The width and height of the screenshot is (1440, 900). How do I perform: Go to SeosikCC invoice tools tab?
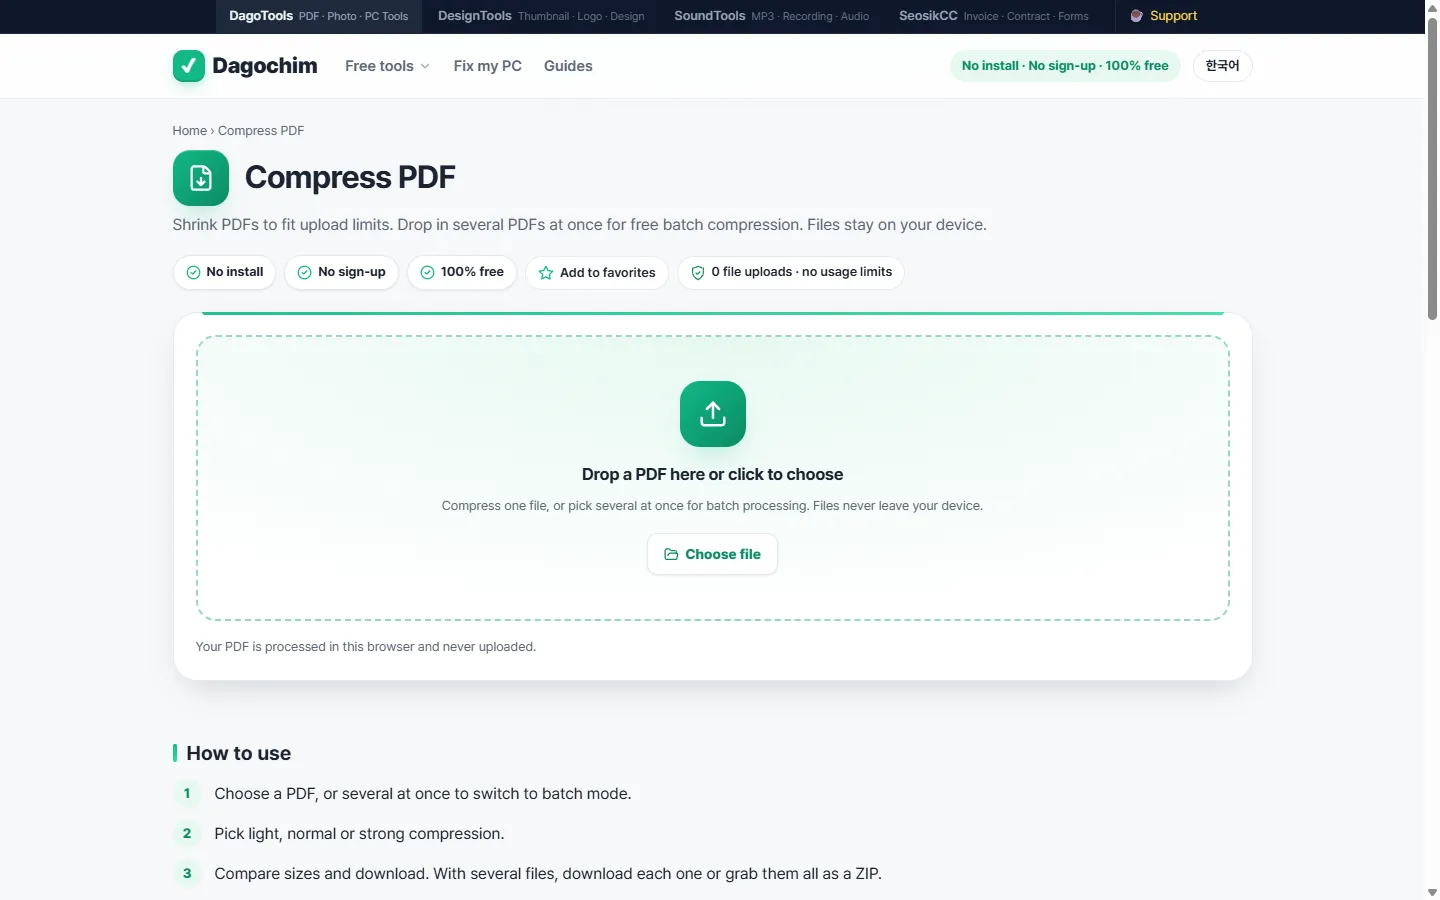tap(994, 16)
